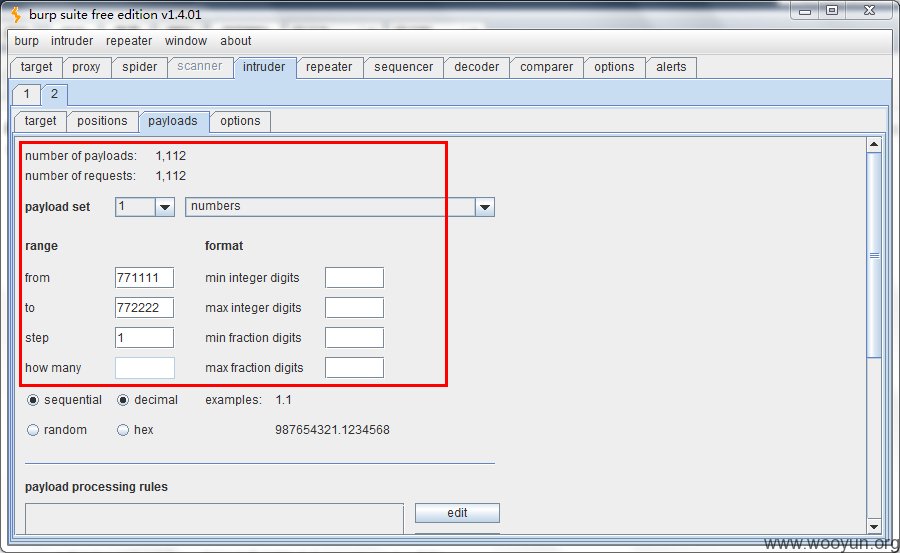This screenshot has width=900, height=553.
Task: Focus the how many field
Action: coord(145,368)
